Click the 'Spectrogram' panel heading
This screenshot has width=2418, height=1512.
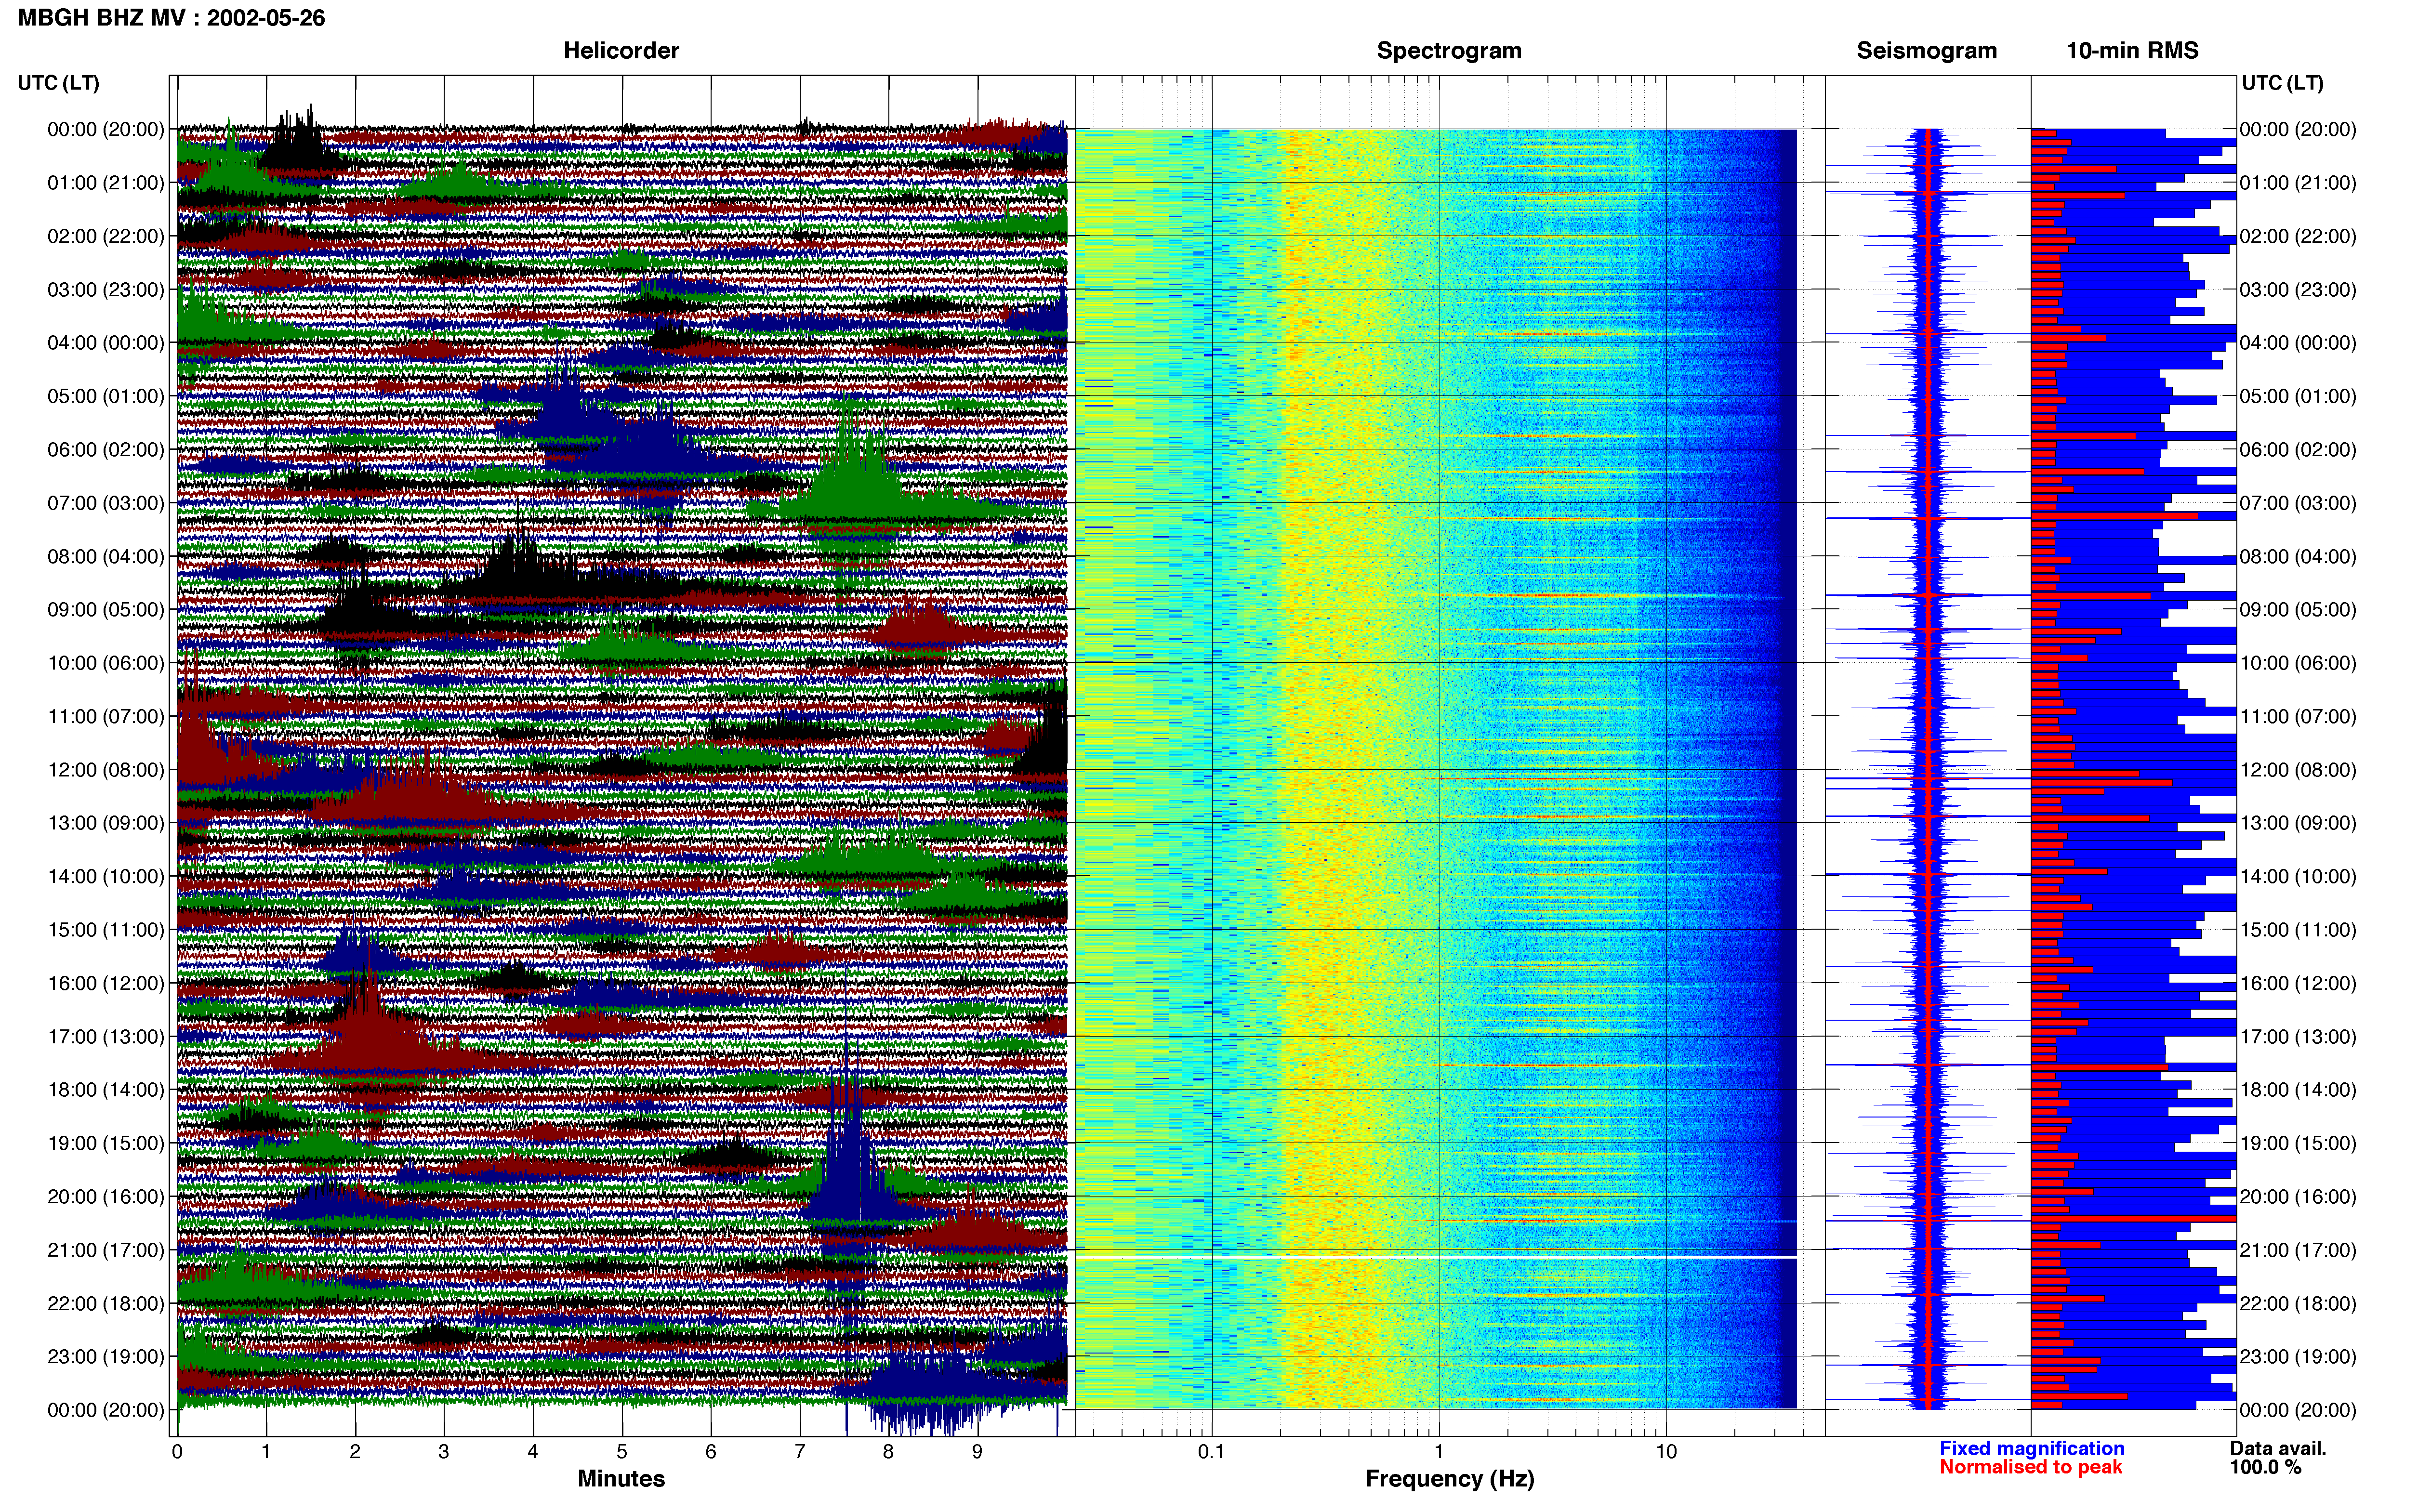[1449, 51]
